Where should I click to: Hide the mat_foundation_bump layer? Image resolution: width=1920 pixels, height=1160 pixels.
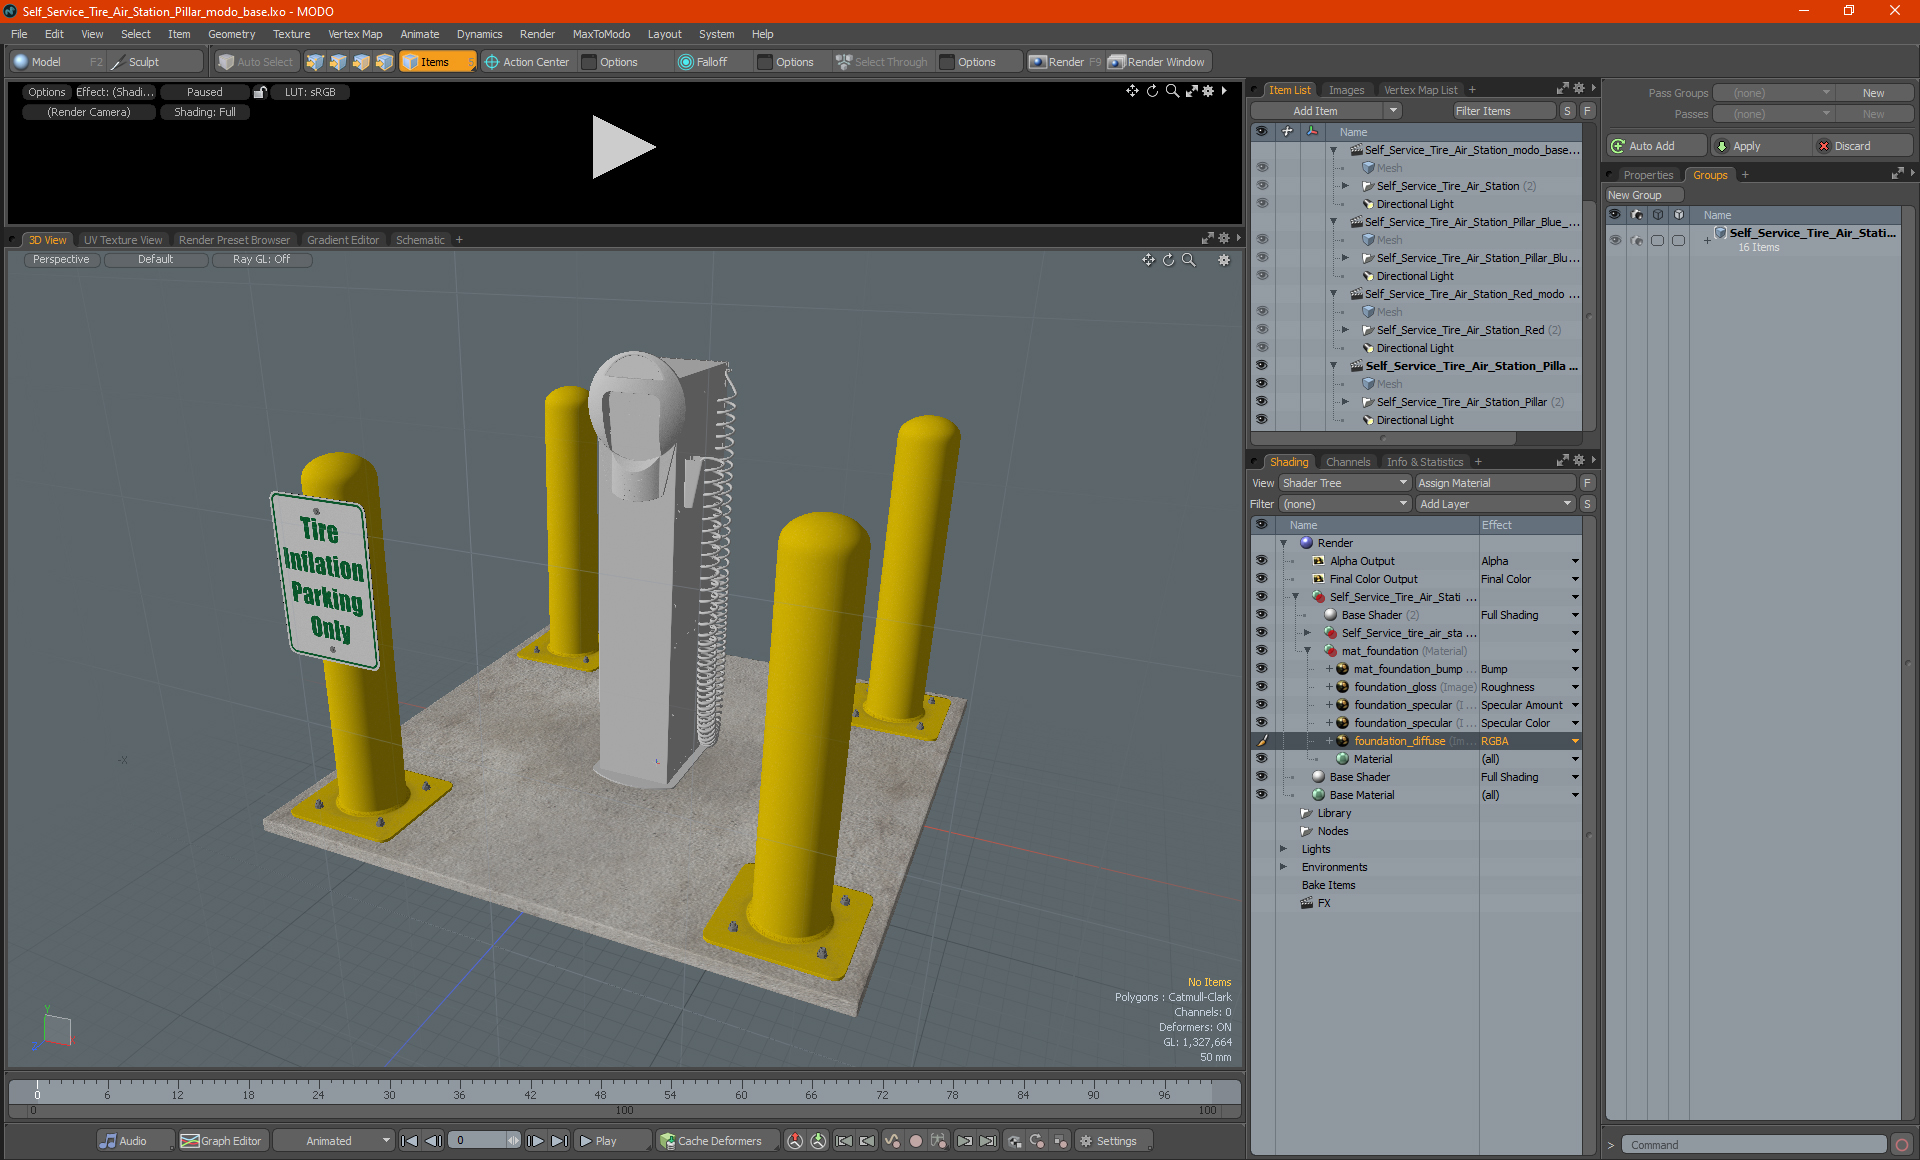(1261, 669)
